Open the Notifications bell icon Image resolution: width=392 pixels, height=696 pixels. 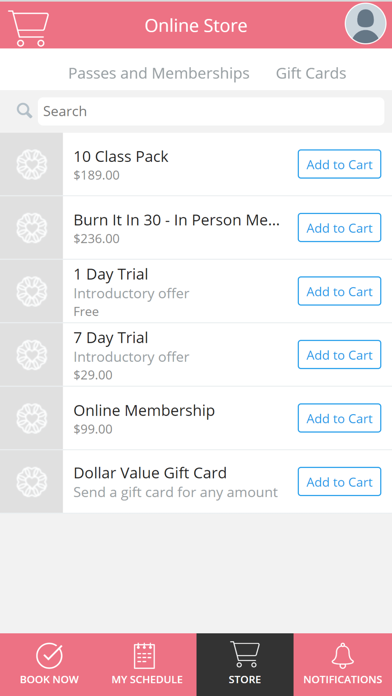343,656
